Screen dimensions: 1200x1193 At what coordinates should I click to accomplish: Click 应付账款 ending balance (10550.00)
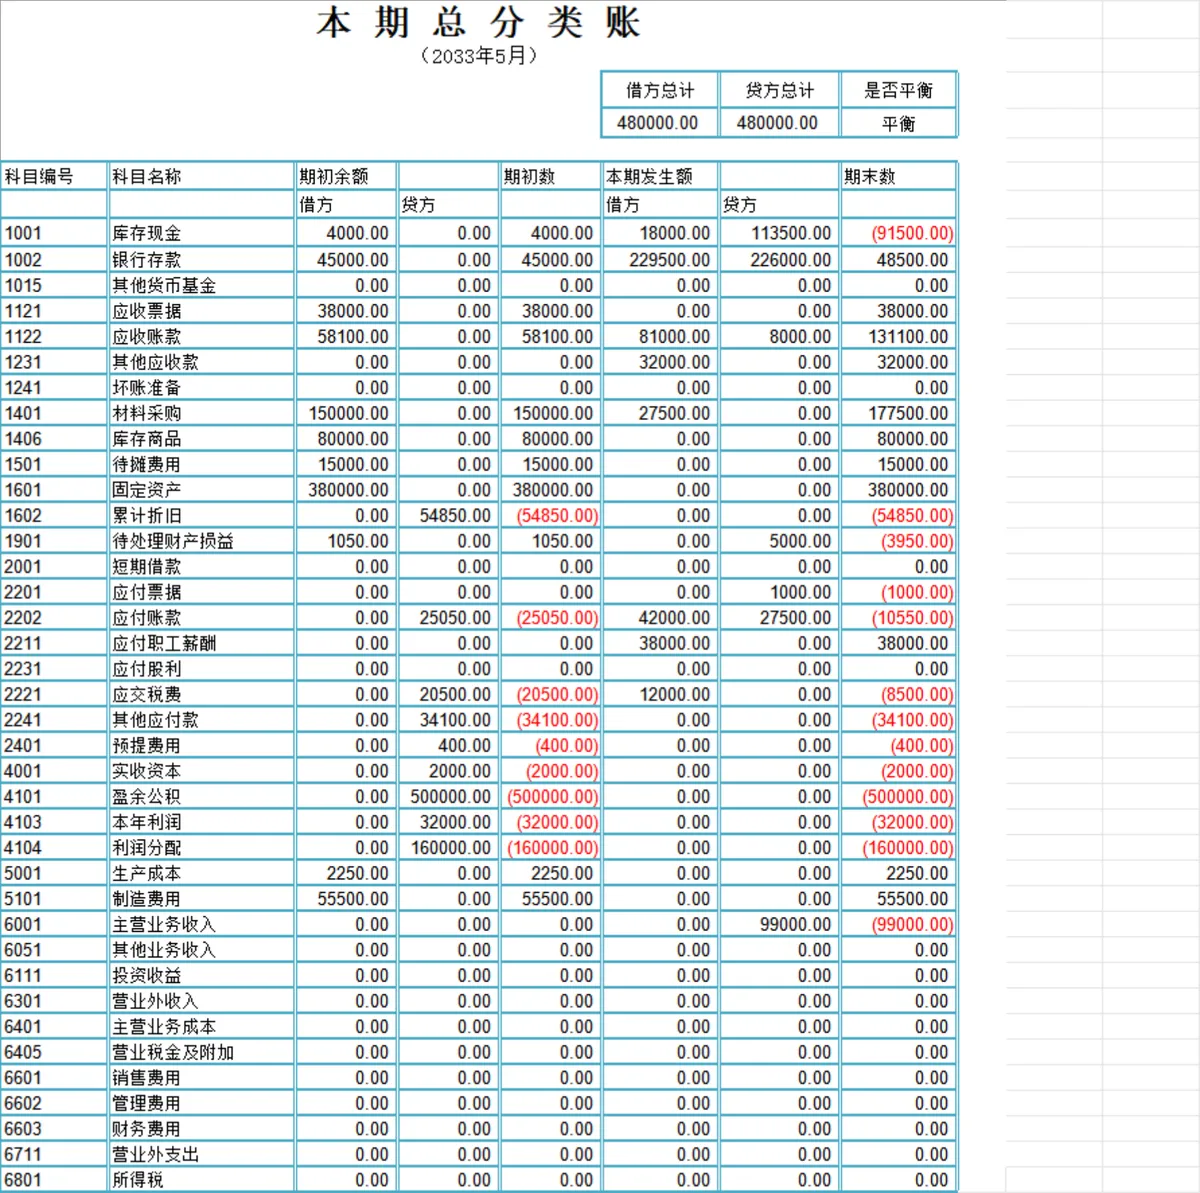[x=912, y=618]
